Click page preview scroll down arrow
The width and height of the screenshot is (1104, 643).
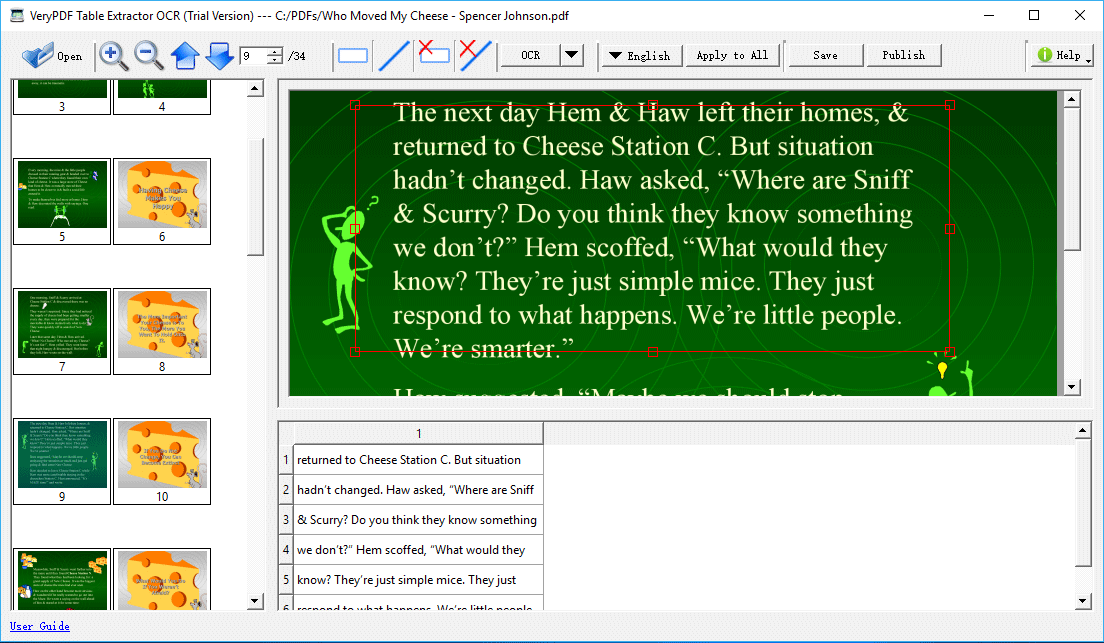coord(1072,387)
